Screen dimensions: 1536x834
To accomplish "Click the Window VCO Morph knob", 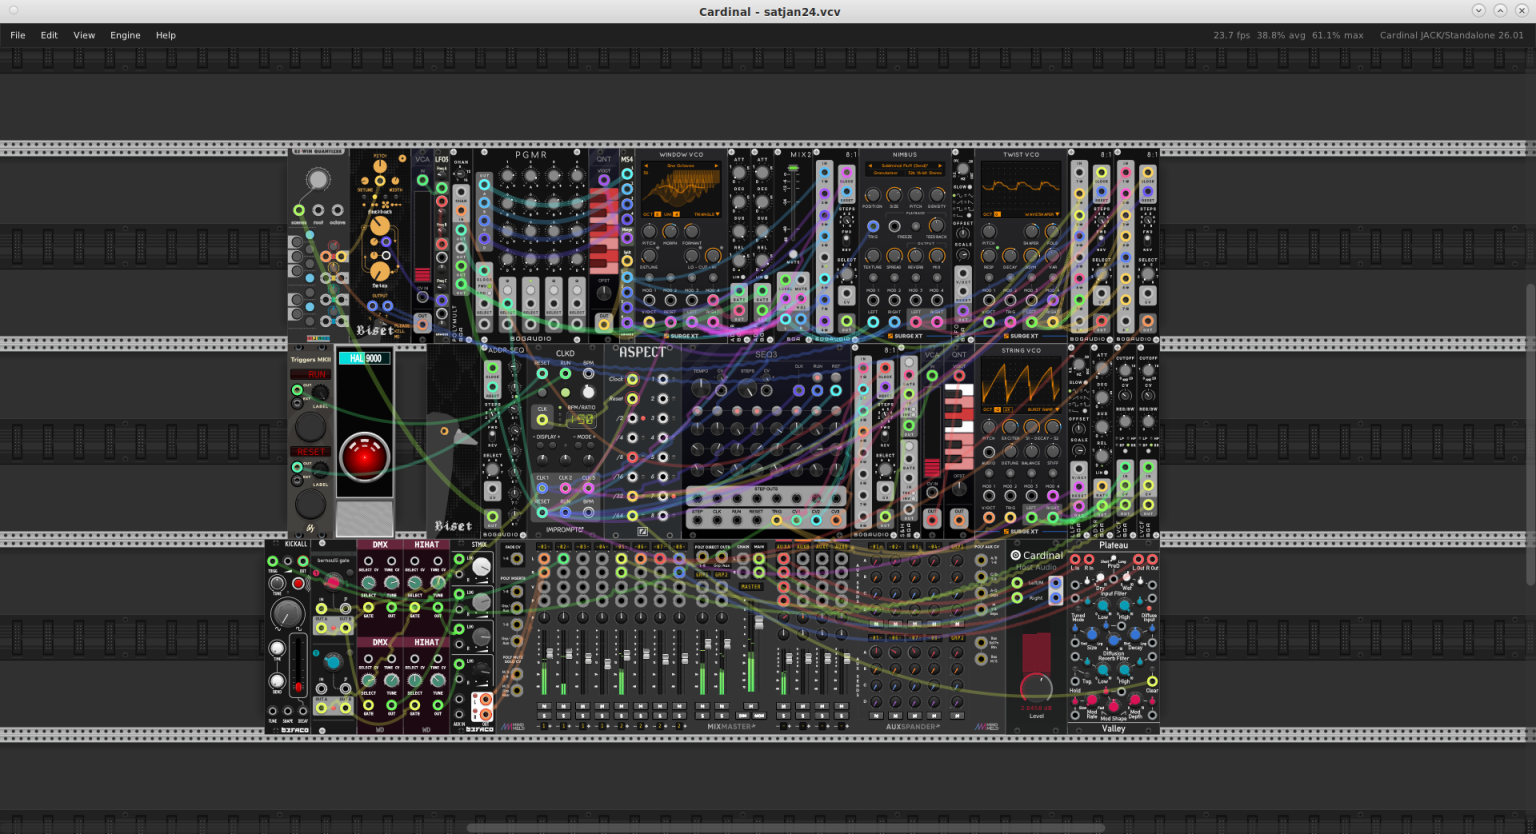I will coord(669,232).
